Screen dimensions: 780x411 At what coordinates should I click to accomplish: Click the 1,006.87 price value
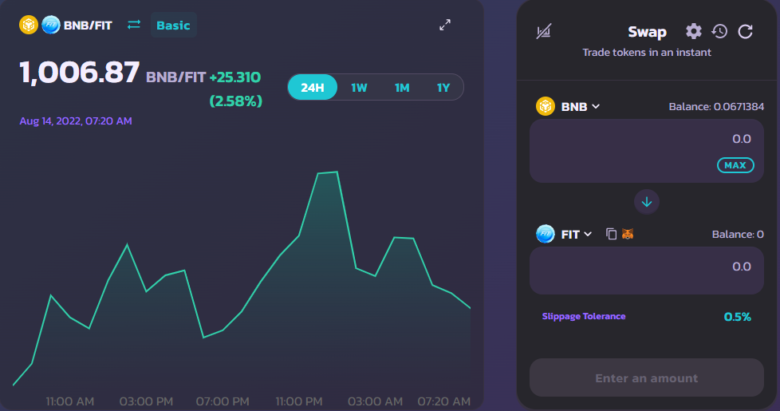(80, 73)
